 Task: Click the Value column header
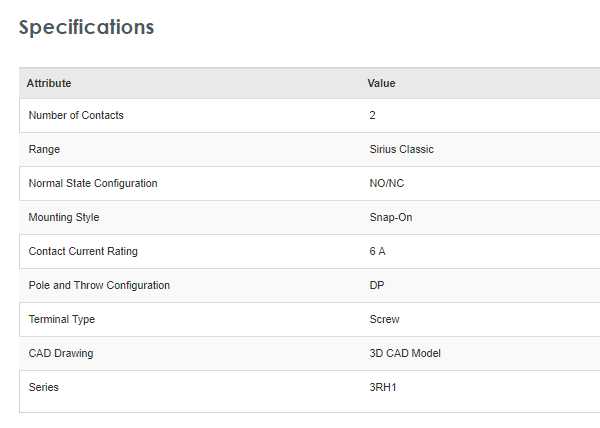click(381, 83)
